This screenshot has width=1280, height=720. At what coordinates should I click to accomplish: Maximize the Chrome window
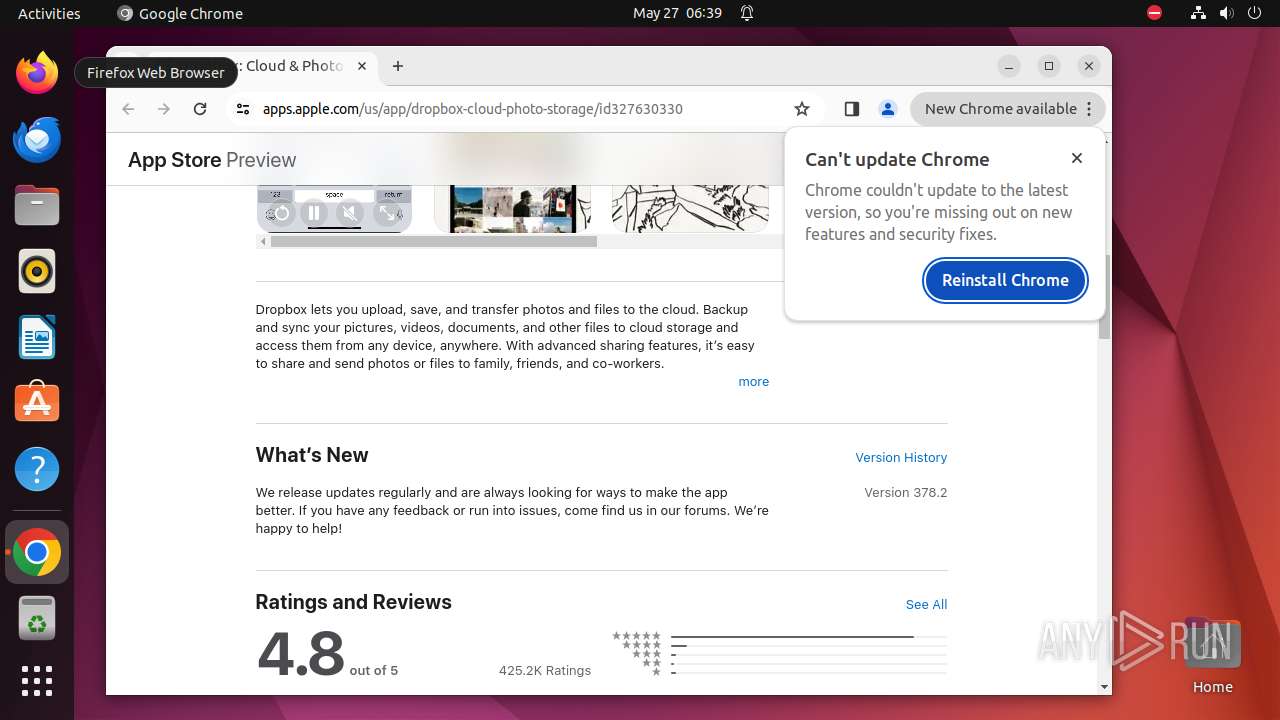pos(1049,66)
